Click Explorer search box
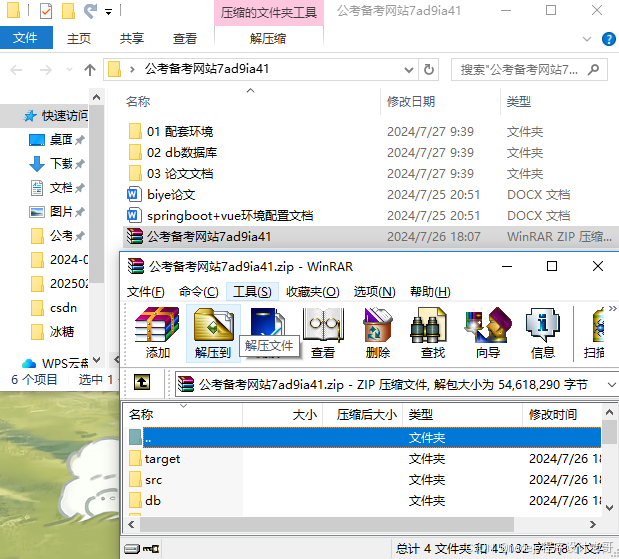This screenshot has width=619, height=559. [x=529, y=70]
